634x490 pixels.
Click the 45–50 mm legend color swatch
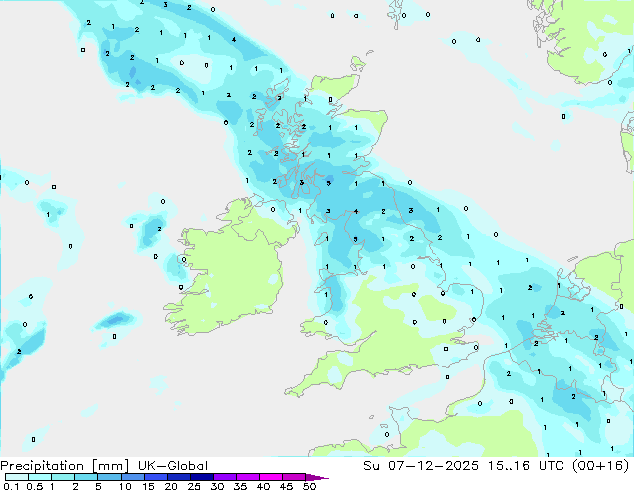pos(294,477)
